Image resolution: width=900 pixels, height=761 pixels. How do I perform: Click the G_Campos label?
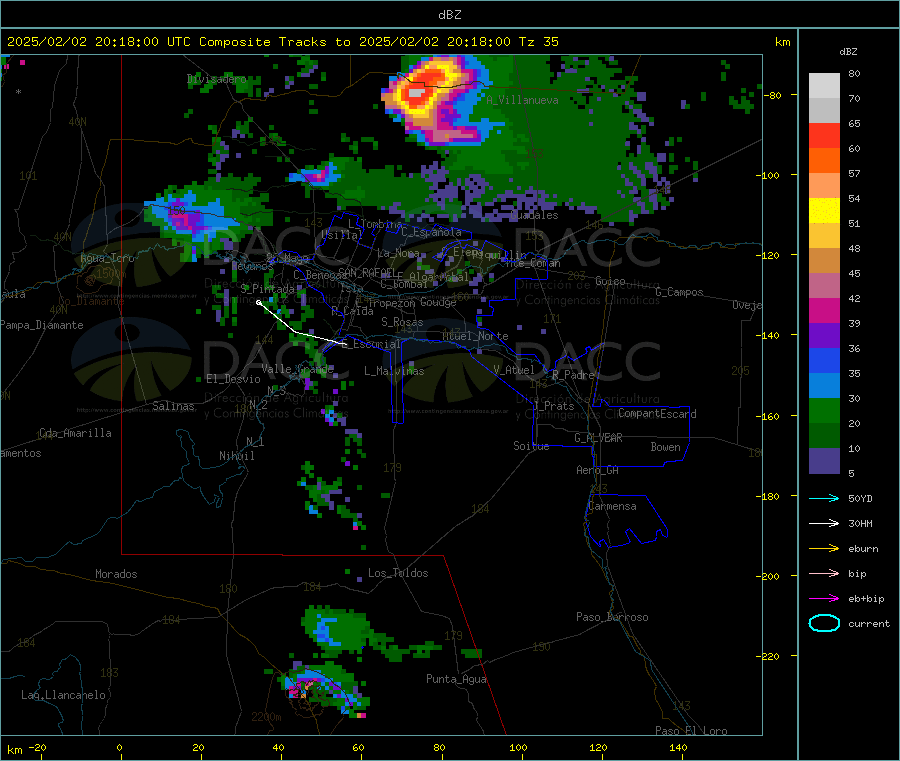coord(679,292)
